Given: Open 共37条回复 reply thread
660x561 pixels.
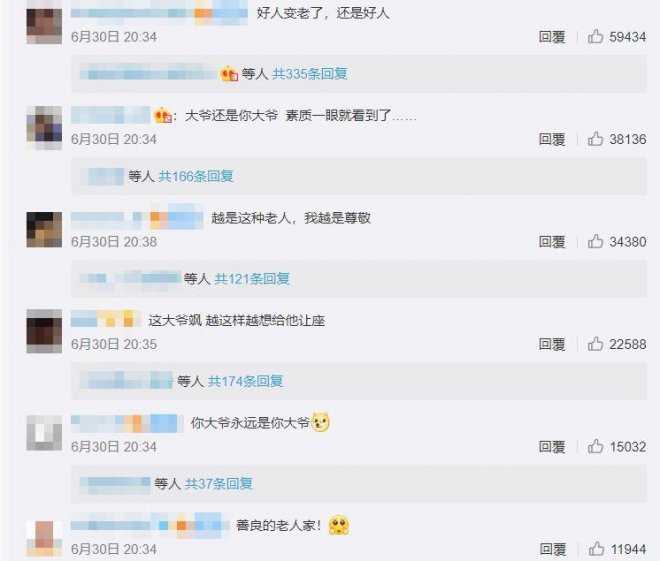Looking at the screenshot, I should (219, 484).
